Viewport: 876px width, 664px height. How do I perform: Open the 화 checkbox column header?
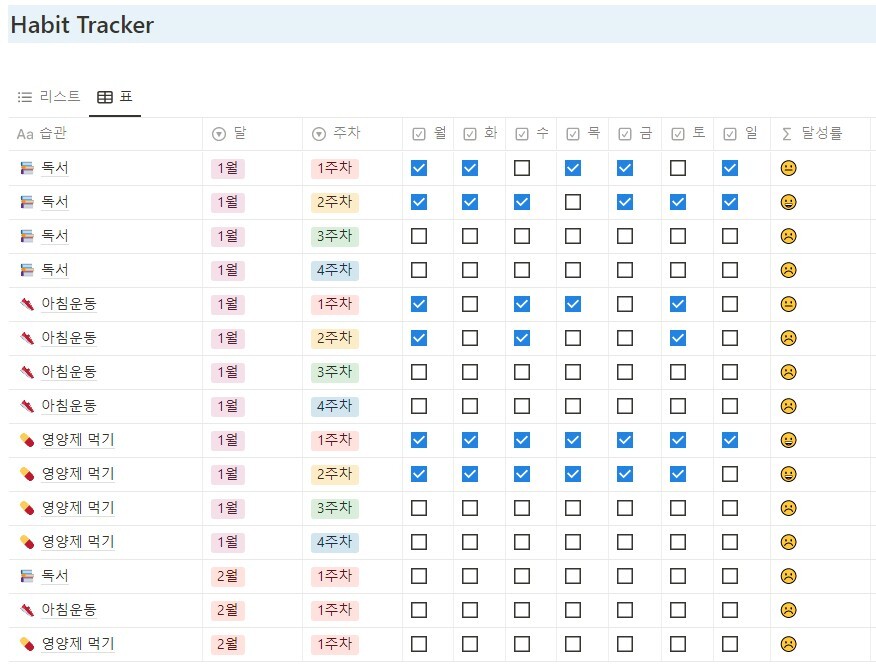click(x=479, y=134)
